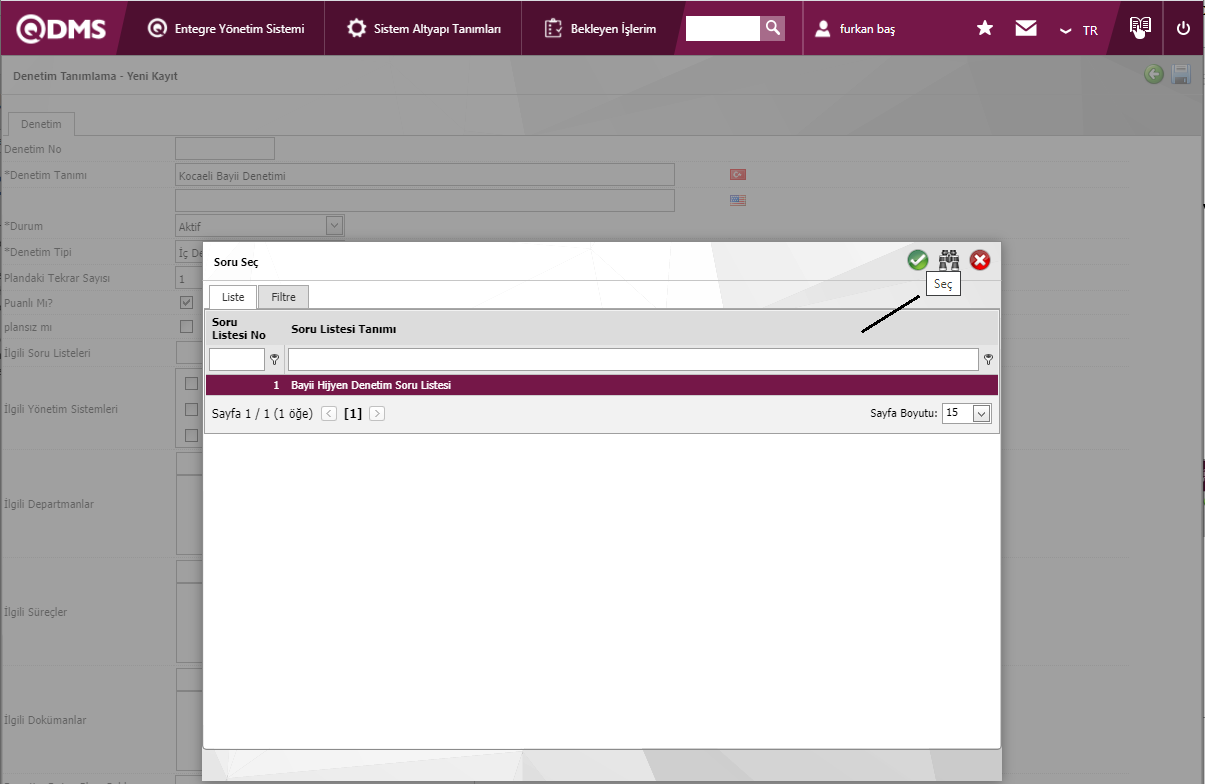The image size is (1205, 784).
Task: Go to previous page in pager
Action: (329, 413)
